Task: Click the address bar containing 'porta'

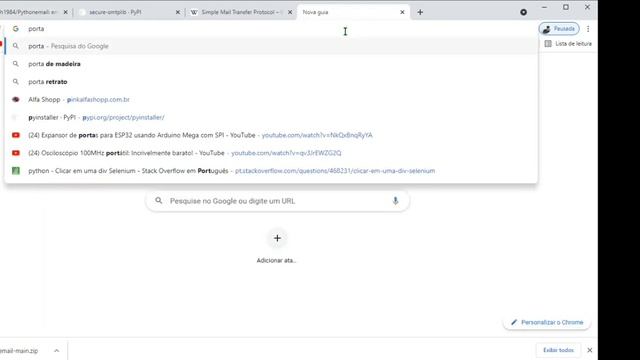Action: pos(271,29)
